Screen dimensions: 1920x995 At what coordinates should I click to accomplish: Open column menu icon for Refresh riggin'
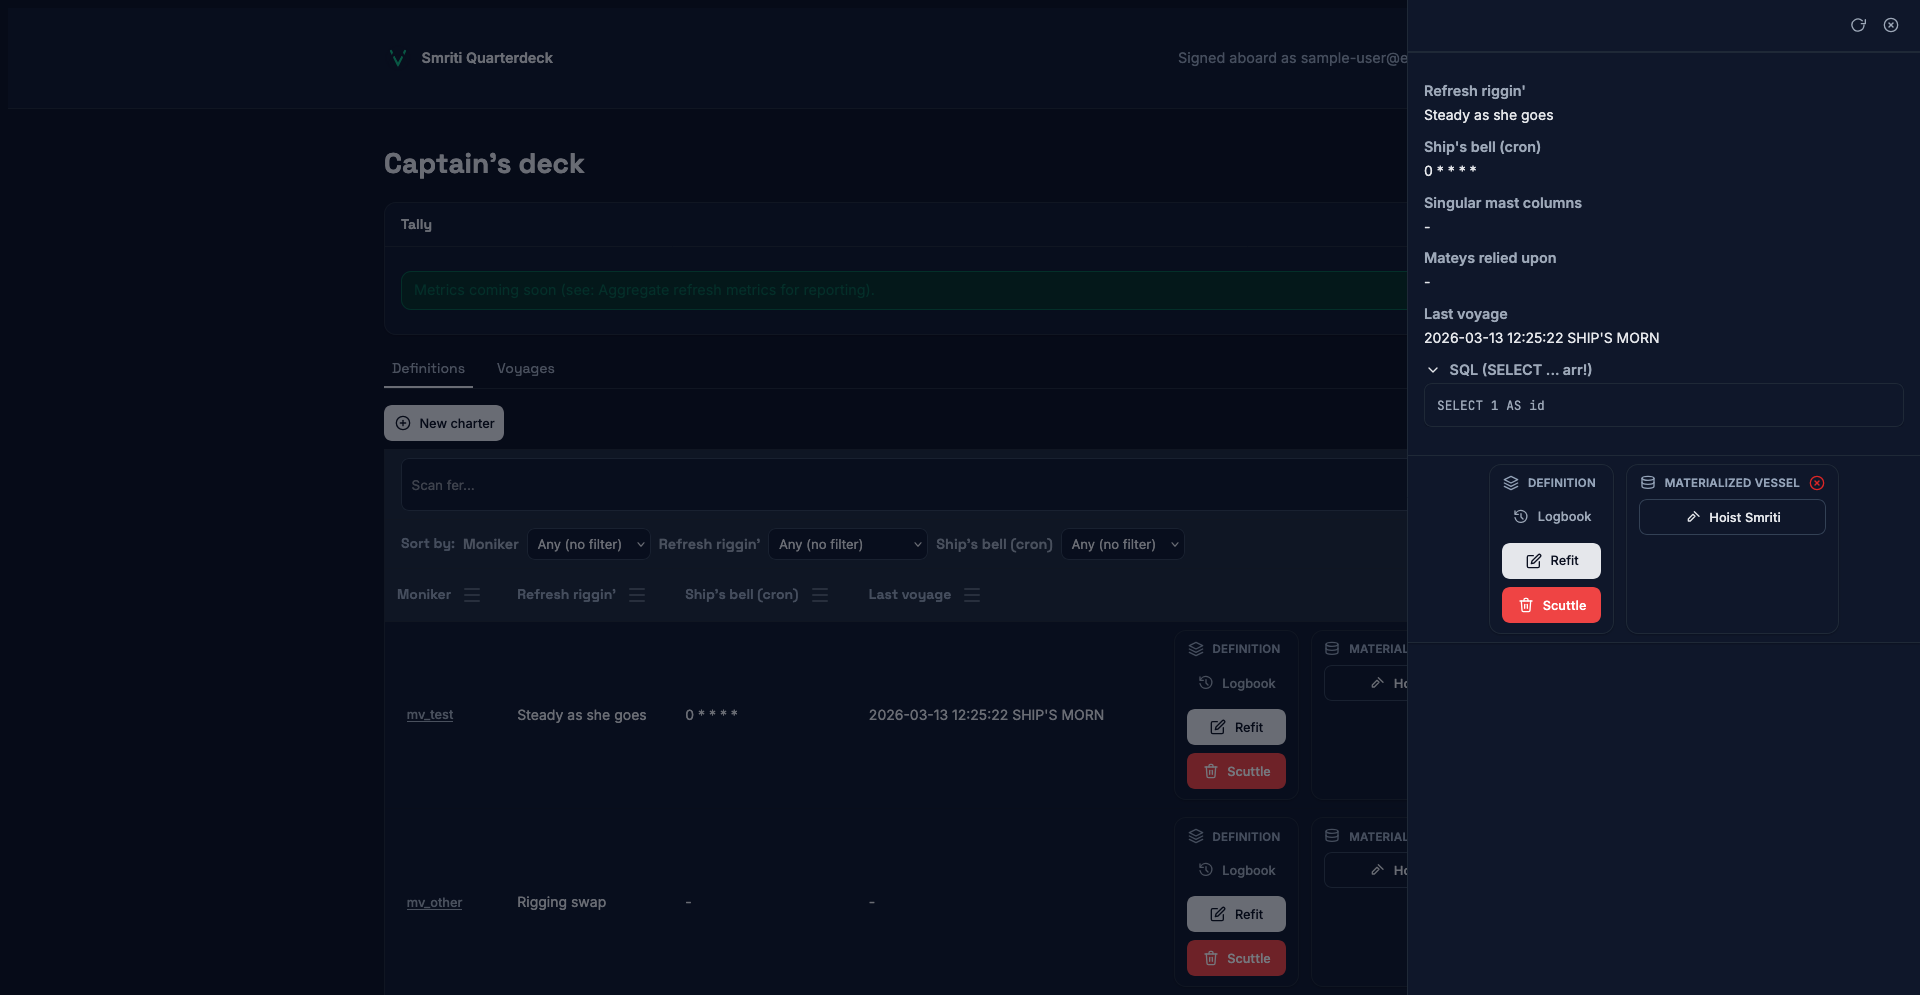637,595
